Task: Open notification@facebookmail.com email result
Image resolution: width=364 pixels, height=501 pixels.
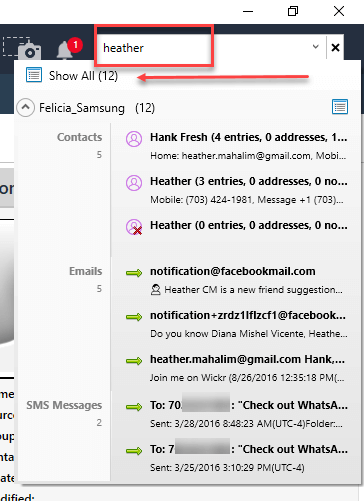Action: click(x=233, y=271)
